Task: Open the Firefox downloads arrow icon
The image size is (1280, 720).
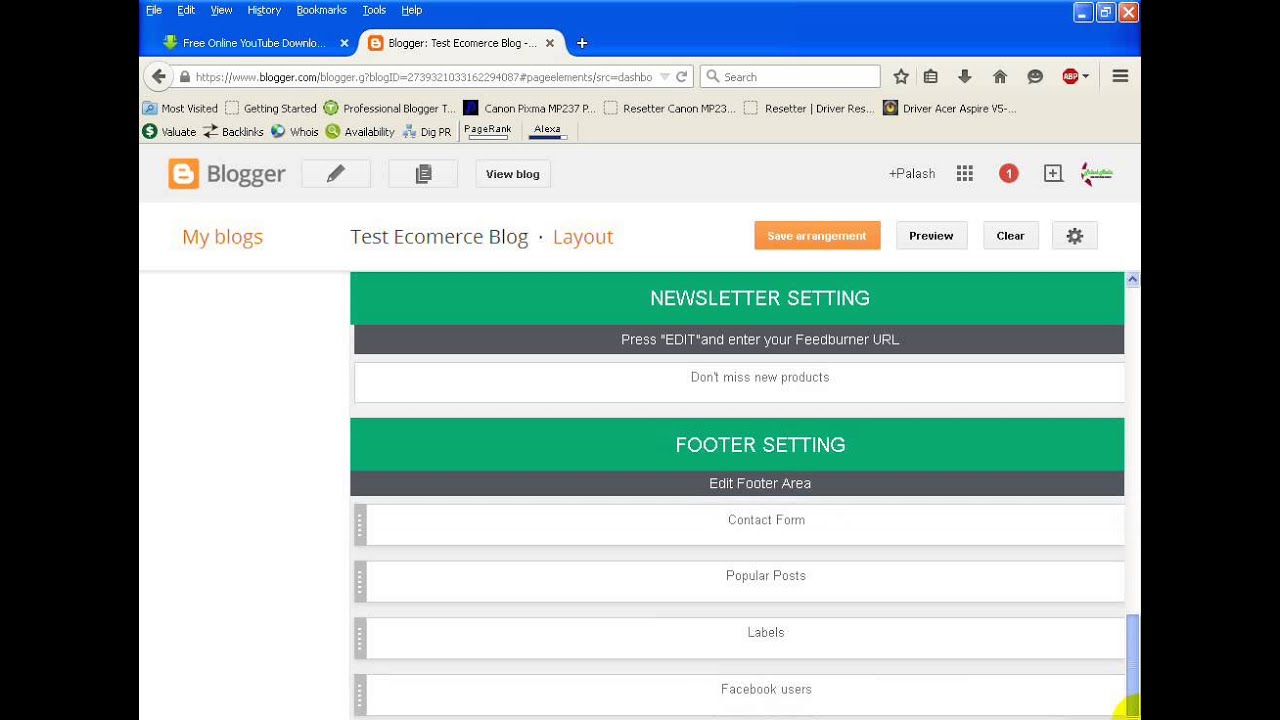Action: click(965, 77)
